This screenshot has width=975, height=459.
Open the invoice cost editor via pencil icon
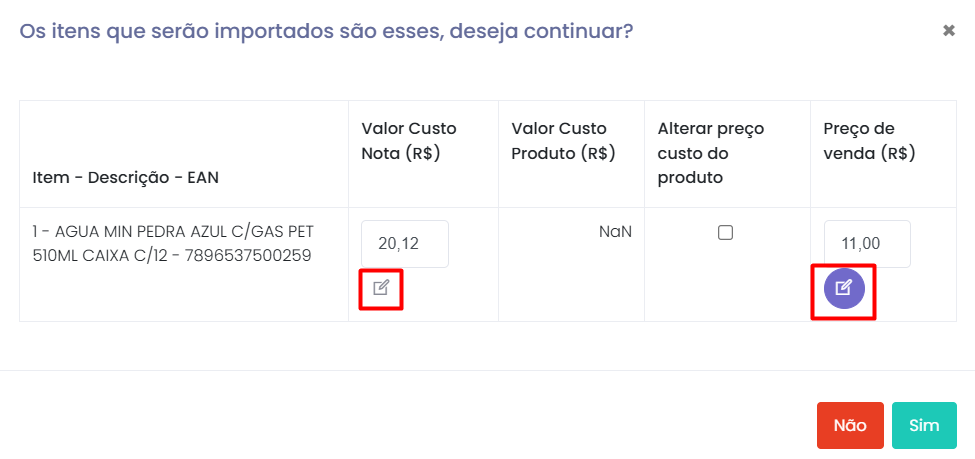(x=381, y=288)
